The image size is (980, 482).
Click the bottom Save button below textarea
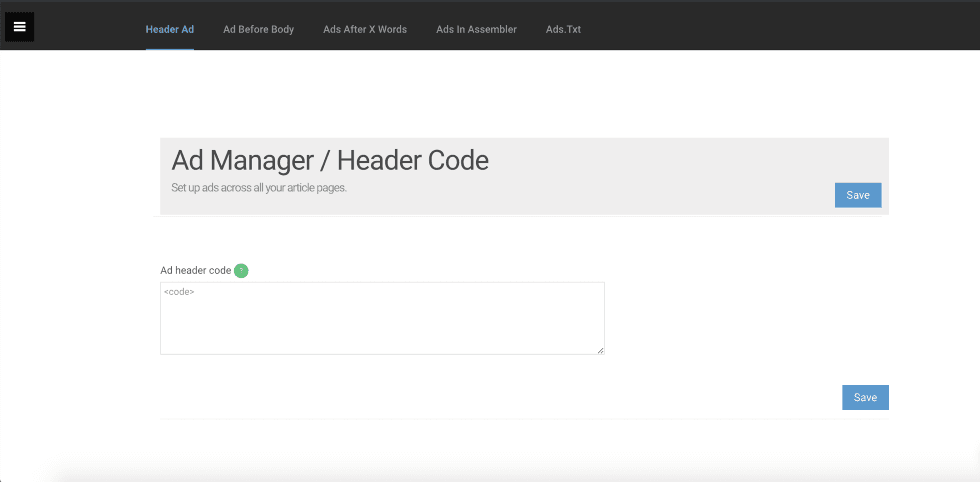pyautogui.click(x=865, y=397)
